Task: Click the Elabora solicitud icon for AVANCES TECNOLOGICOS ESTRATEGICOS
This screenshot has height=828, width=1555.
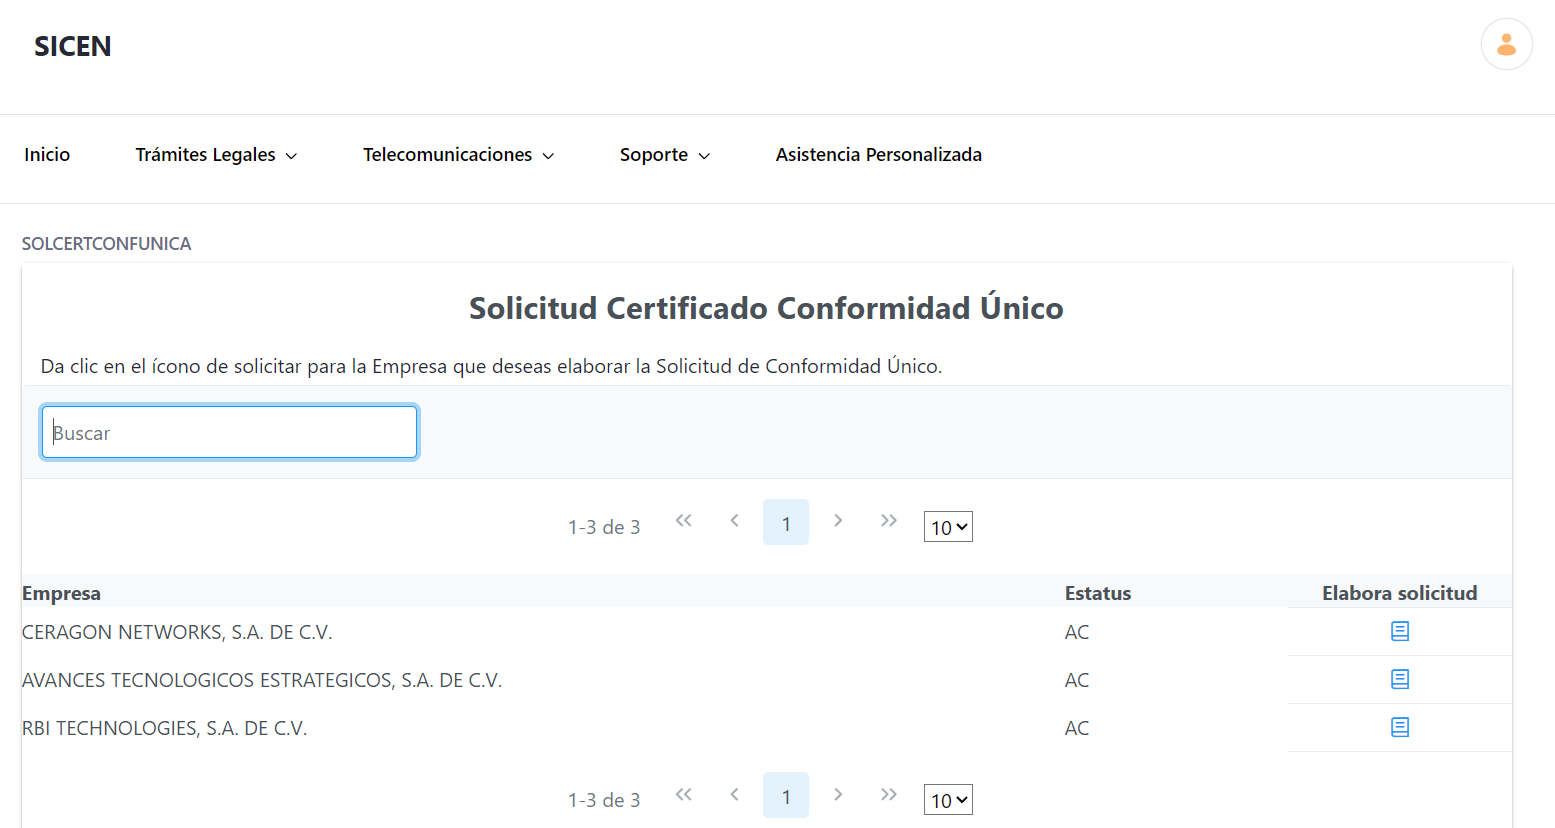Action: (1400, 679)
